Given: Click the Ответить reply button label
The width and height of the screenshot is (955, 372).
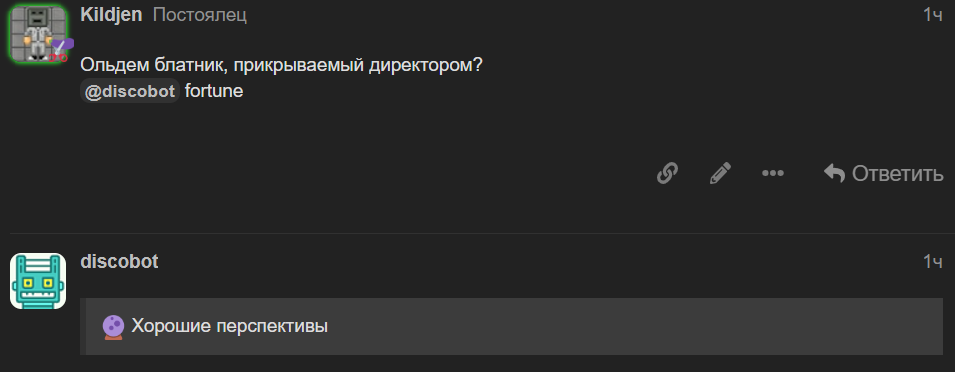Looking at the screenshot, I should (x=897, y=174).
